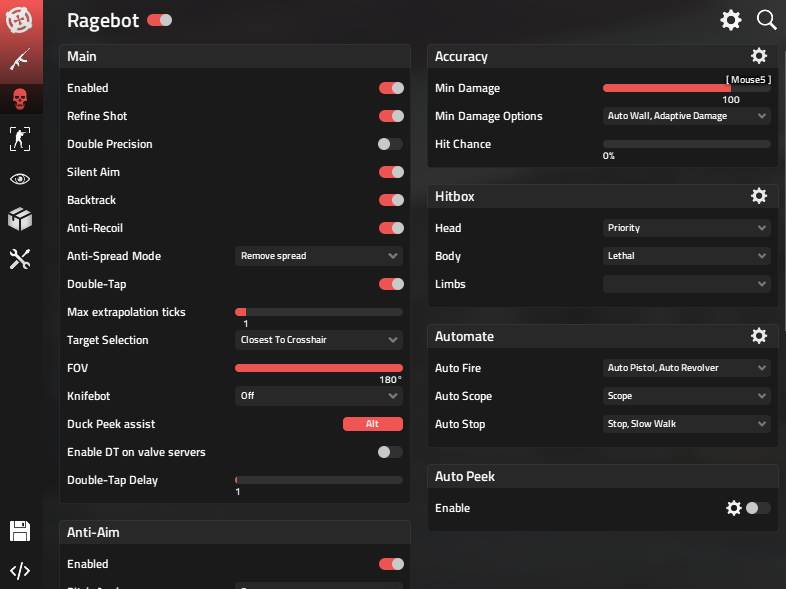
Task: Enable DT on valve servers switch
Action: 390,452
